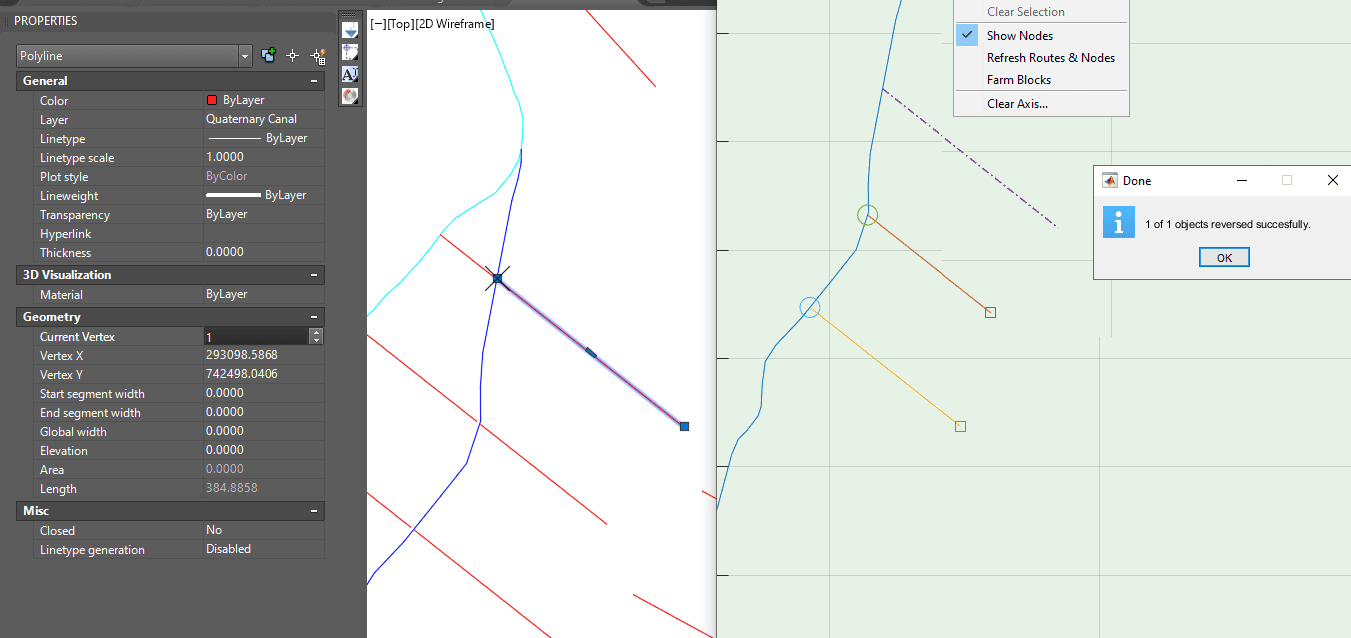Click the text 'A' tool icon
The height and width of the screenshot is (638, 1351).
coord(350,74)
